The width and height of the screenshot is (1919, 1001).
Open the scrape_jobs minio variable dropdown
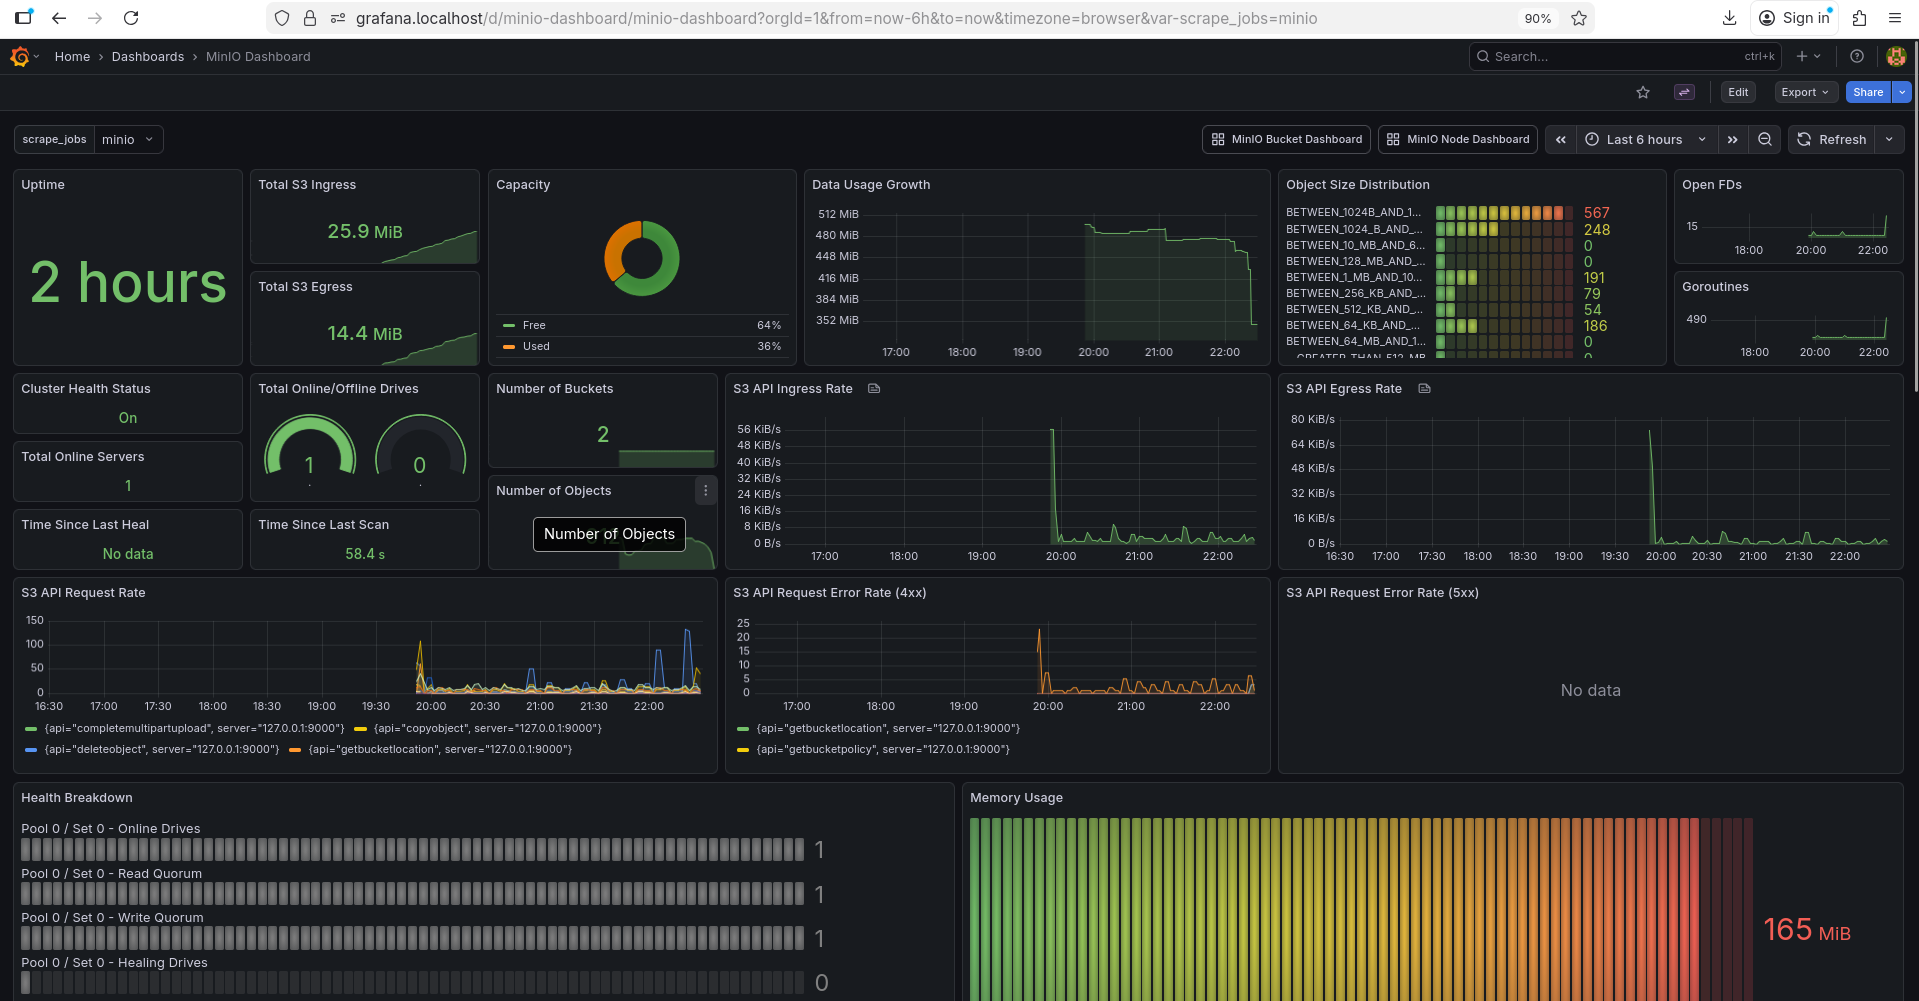[127, 140]
